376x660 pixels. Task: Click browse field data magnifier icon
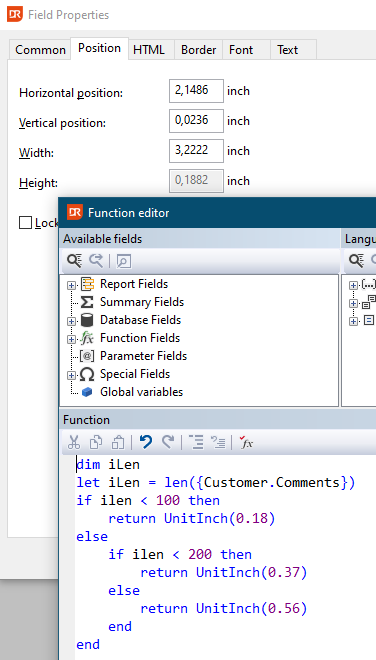(124, 261)
